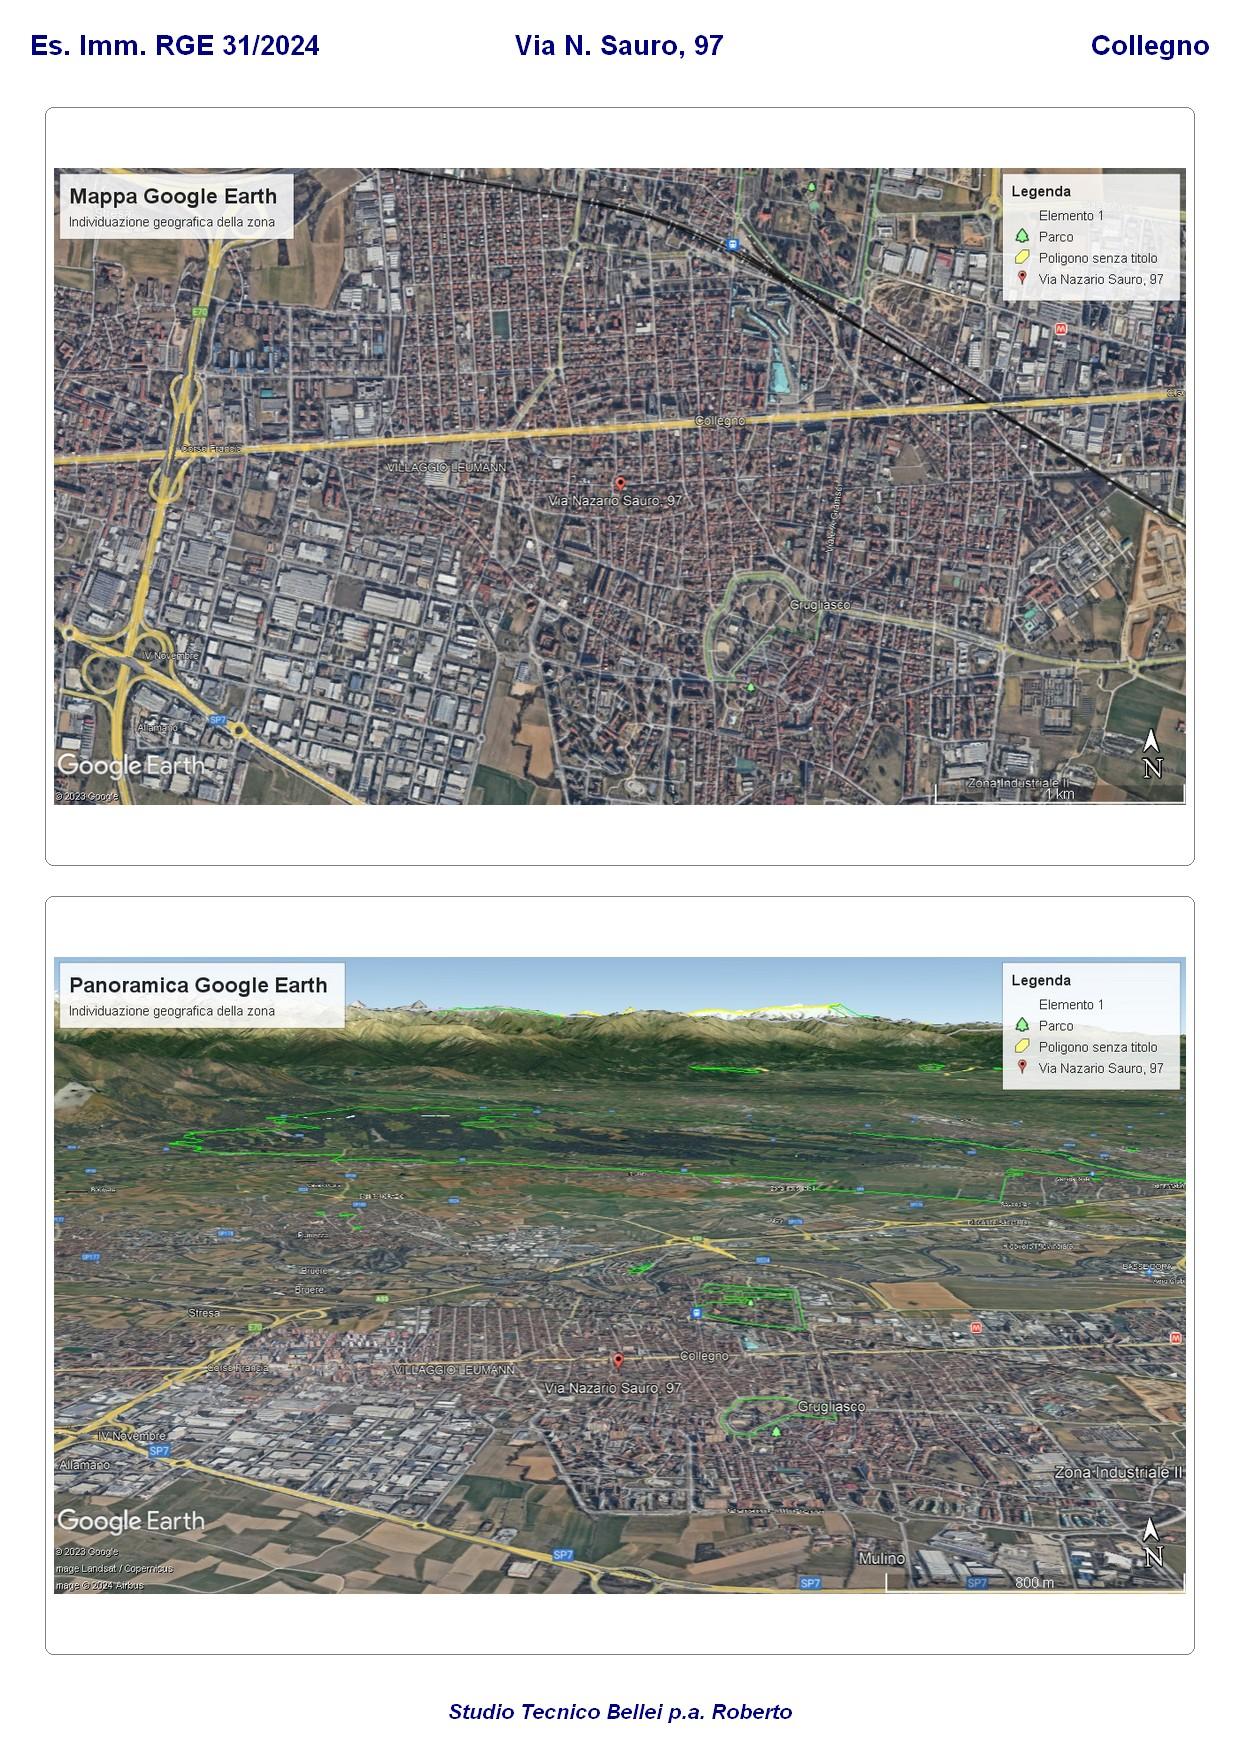Click the metro M icon in the top map
Viewport: 1240px width, 1754px height.
1061,328
